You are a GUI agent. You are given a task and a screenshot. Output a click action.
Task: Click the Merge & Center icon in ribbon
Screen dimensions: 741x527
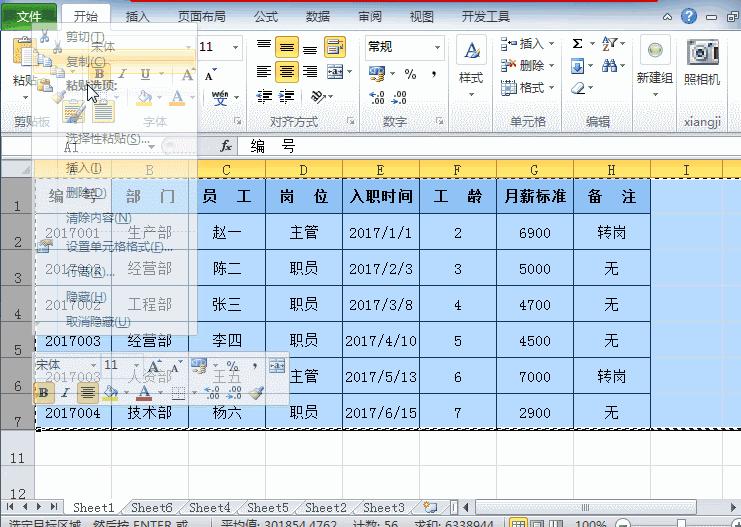335,71
